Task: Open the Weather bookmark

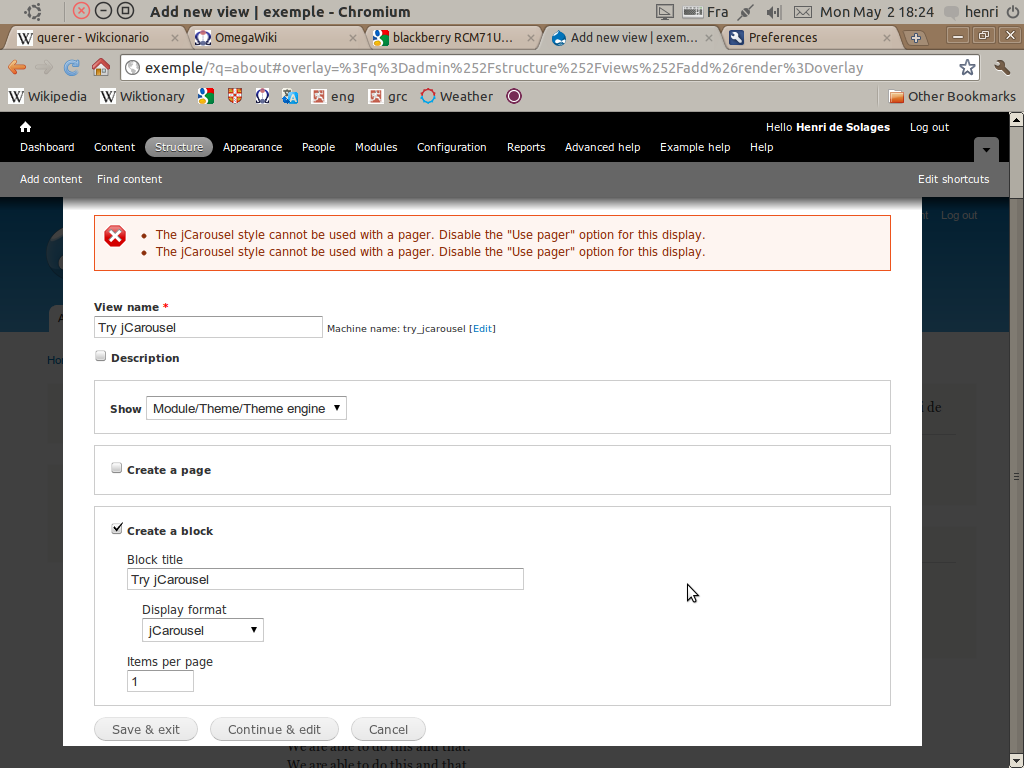Action: coord(456,97)
